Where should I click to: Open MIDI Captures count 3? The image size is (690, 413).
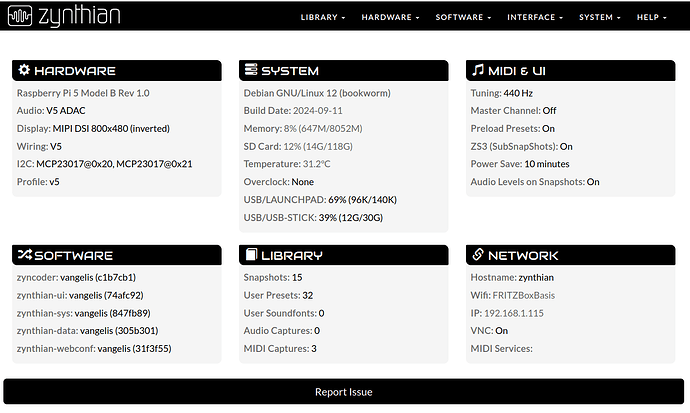tap(314, 348)
